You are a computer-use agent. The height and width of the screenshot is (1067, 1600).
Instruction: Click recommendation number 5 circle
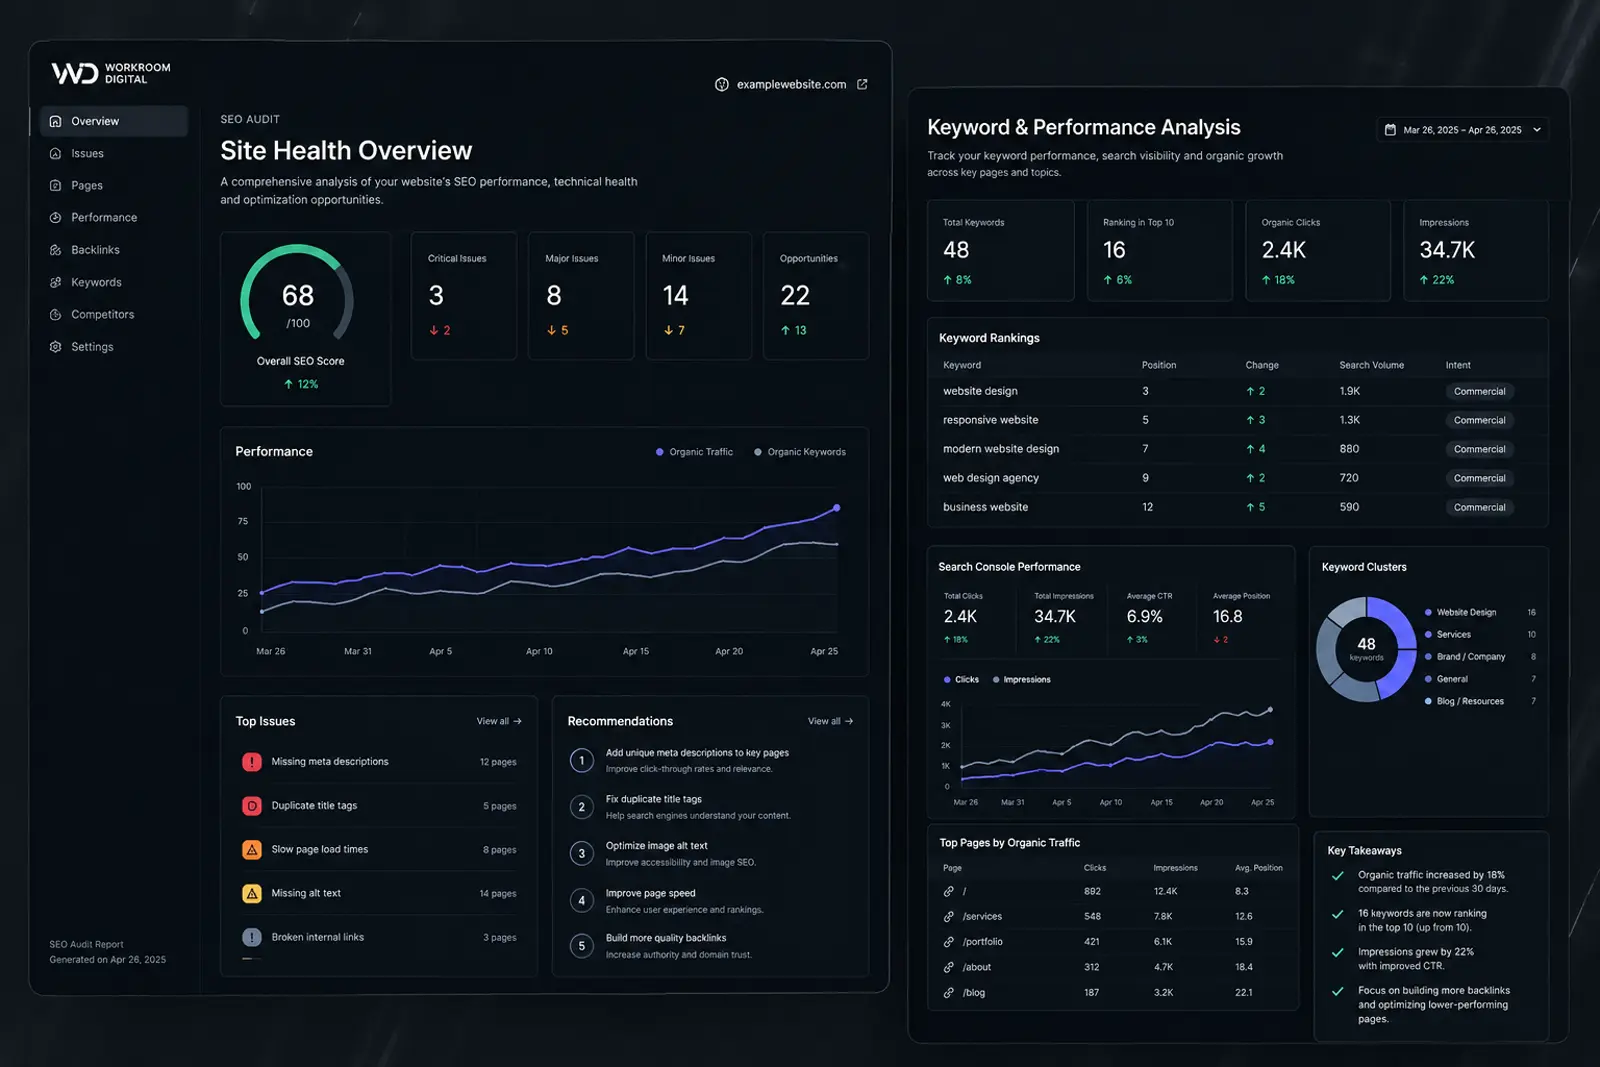(582, 946)
